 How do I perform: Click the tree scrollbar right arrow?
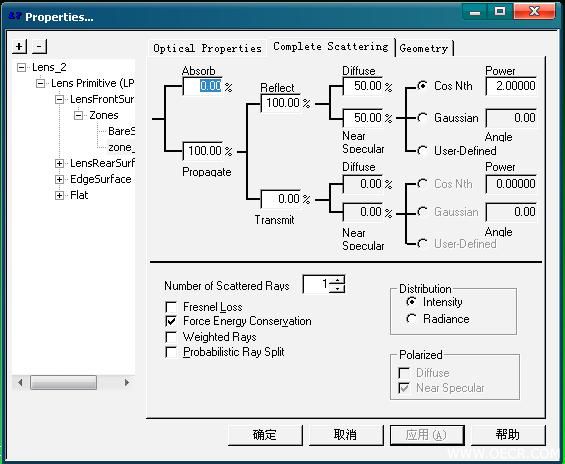tap(127, 382)
